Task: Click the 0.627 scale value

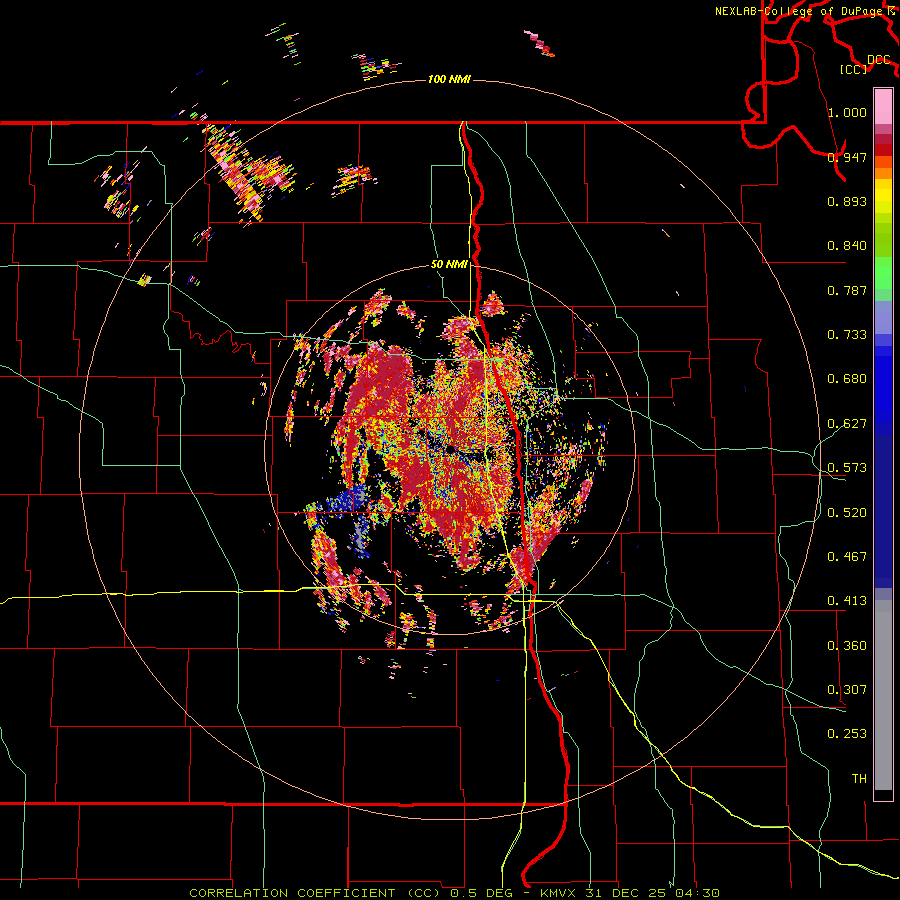Action: 847,423
